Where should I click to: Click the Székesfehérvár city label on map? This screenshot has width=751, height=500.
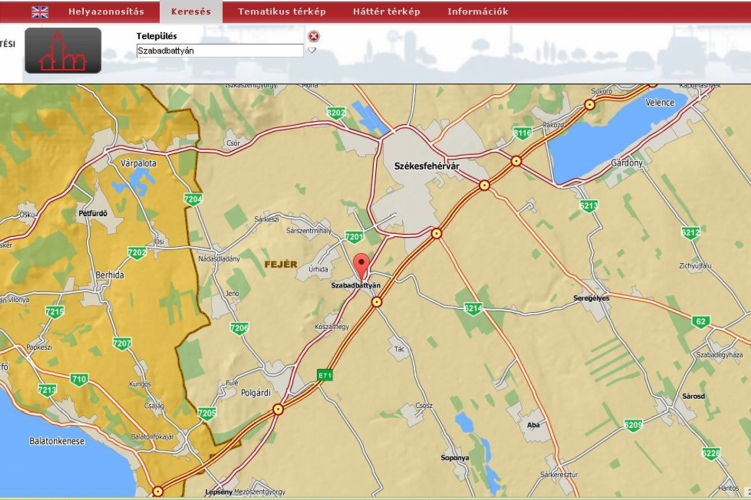tap(419, 167)
